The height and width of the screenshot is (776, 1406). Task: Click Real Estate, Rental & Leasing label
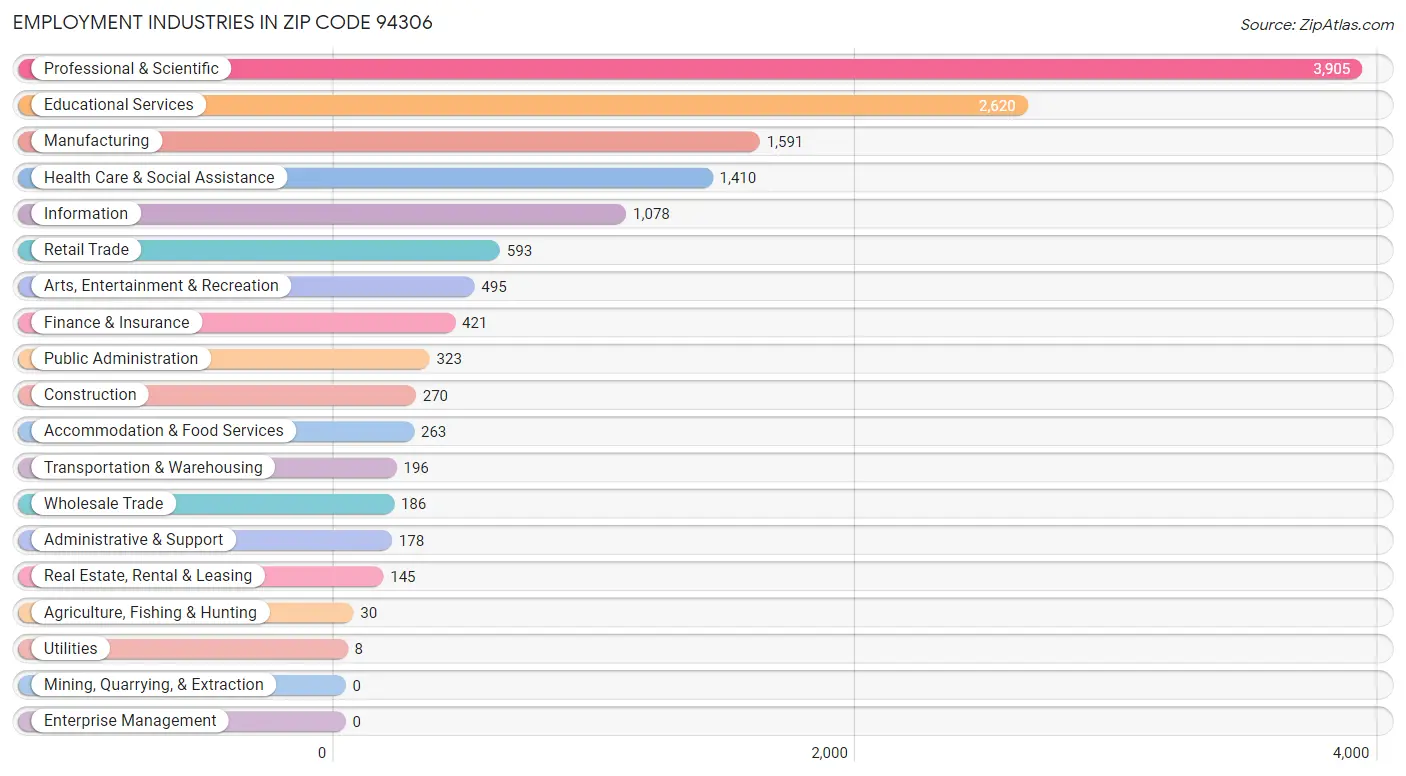point(148,576)
